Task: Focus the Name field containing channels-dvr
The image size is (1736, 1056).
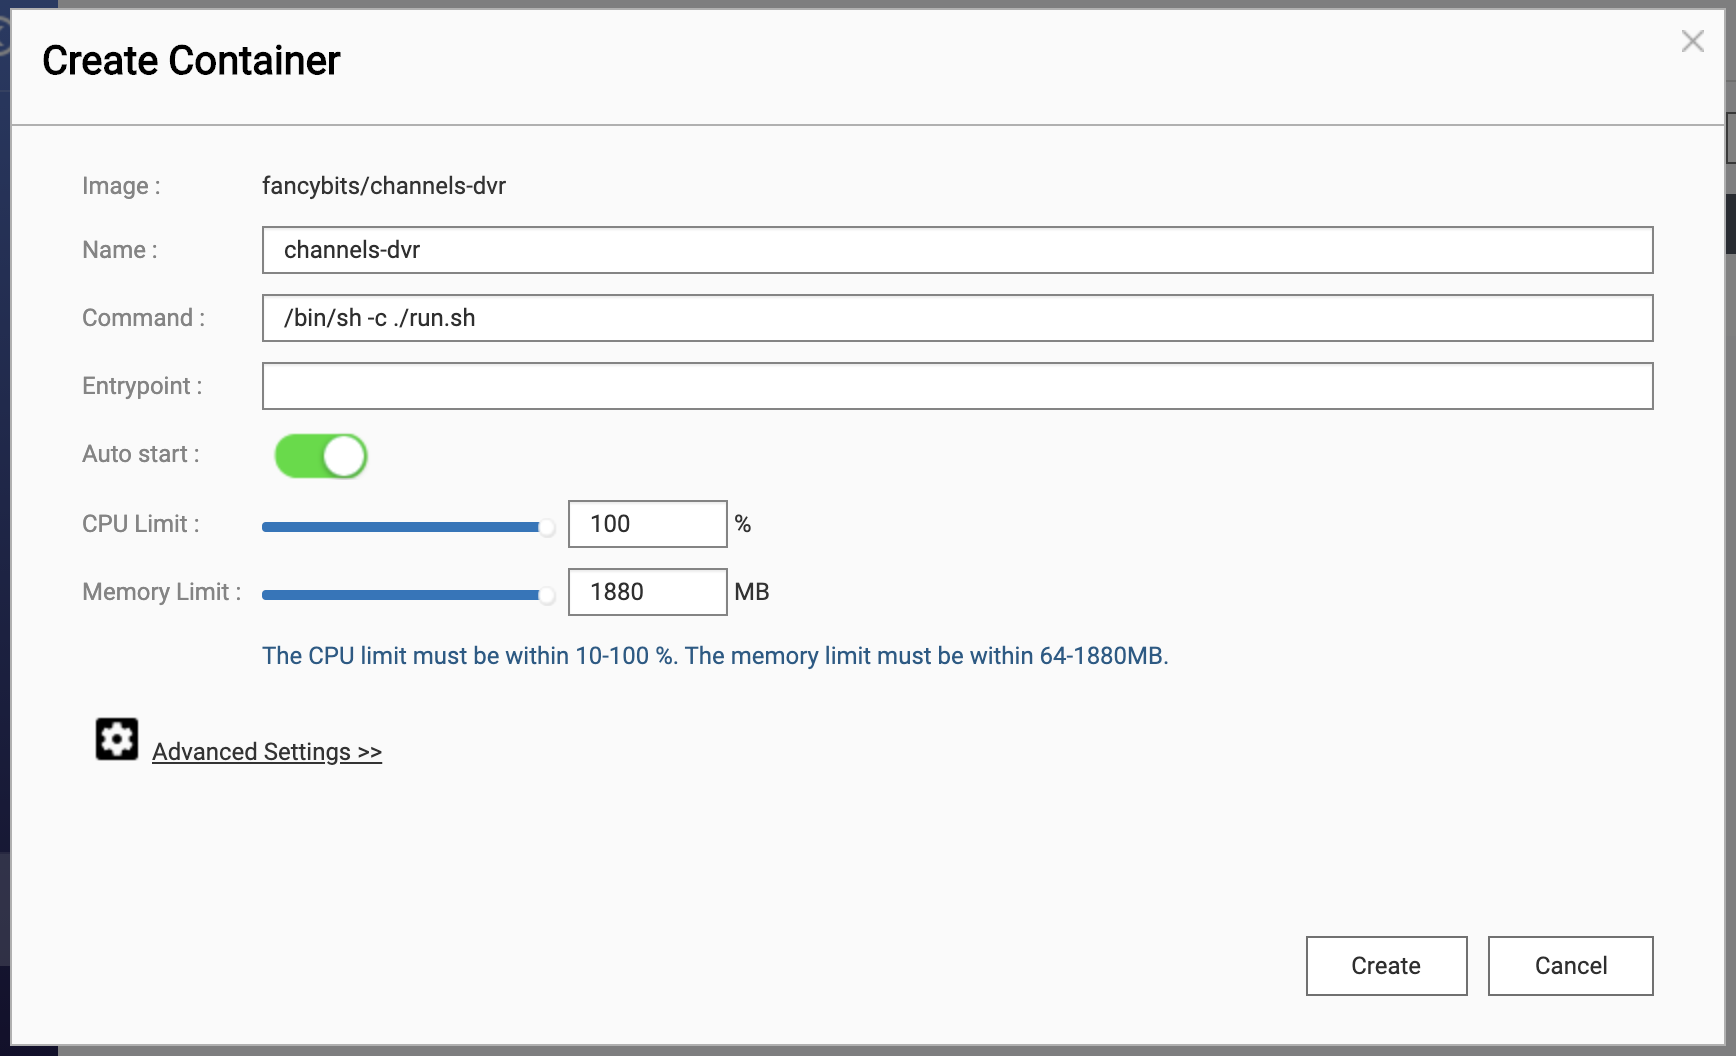Action: click(957, 250)
